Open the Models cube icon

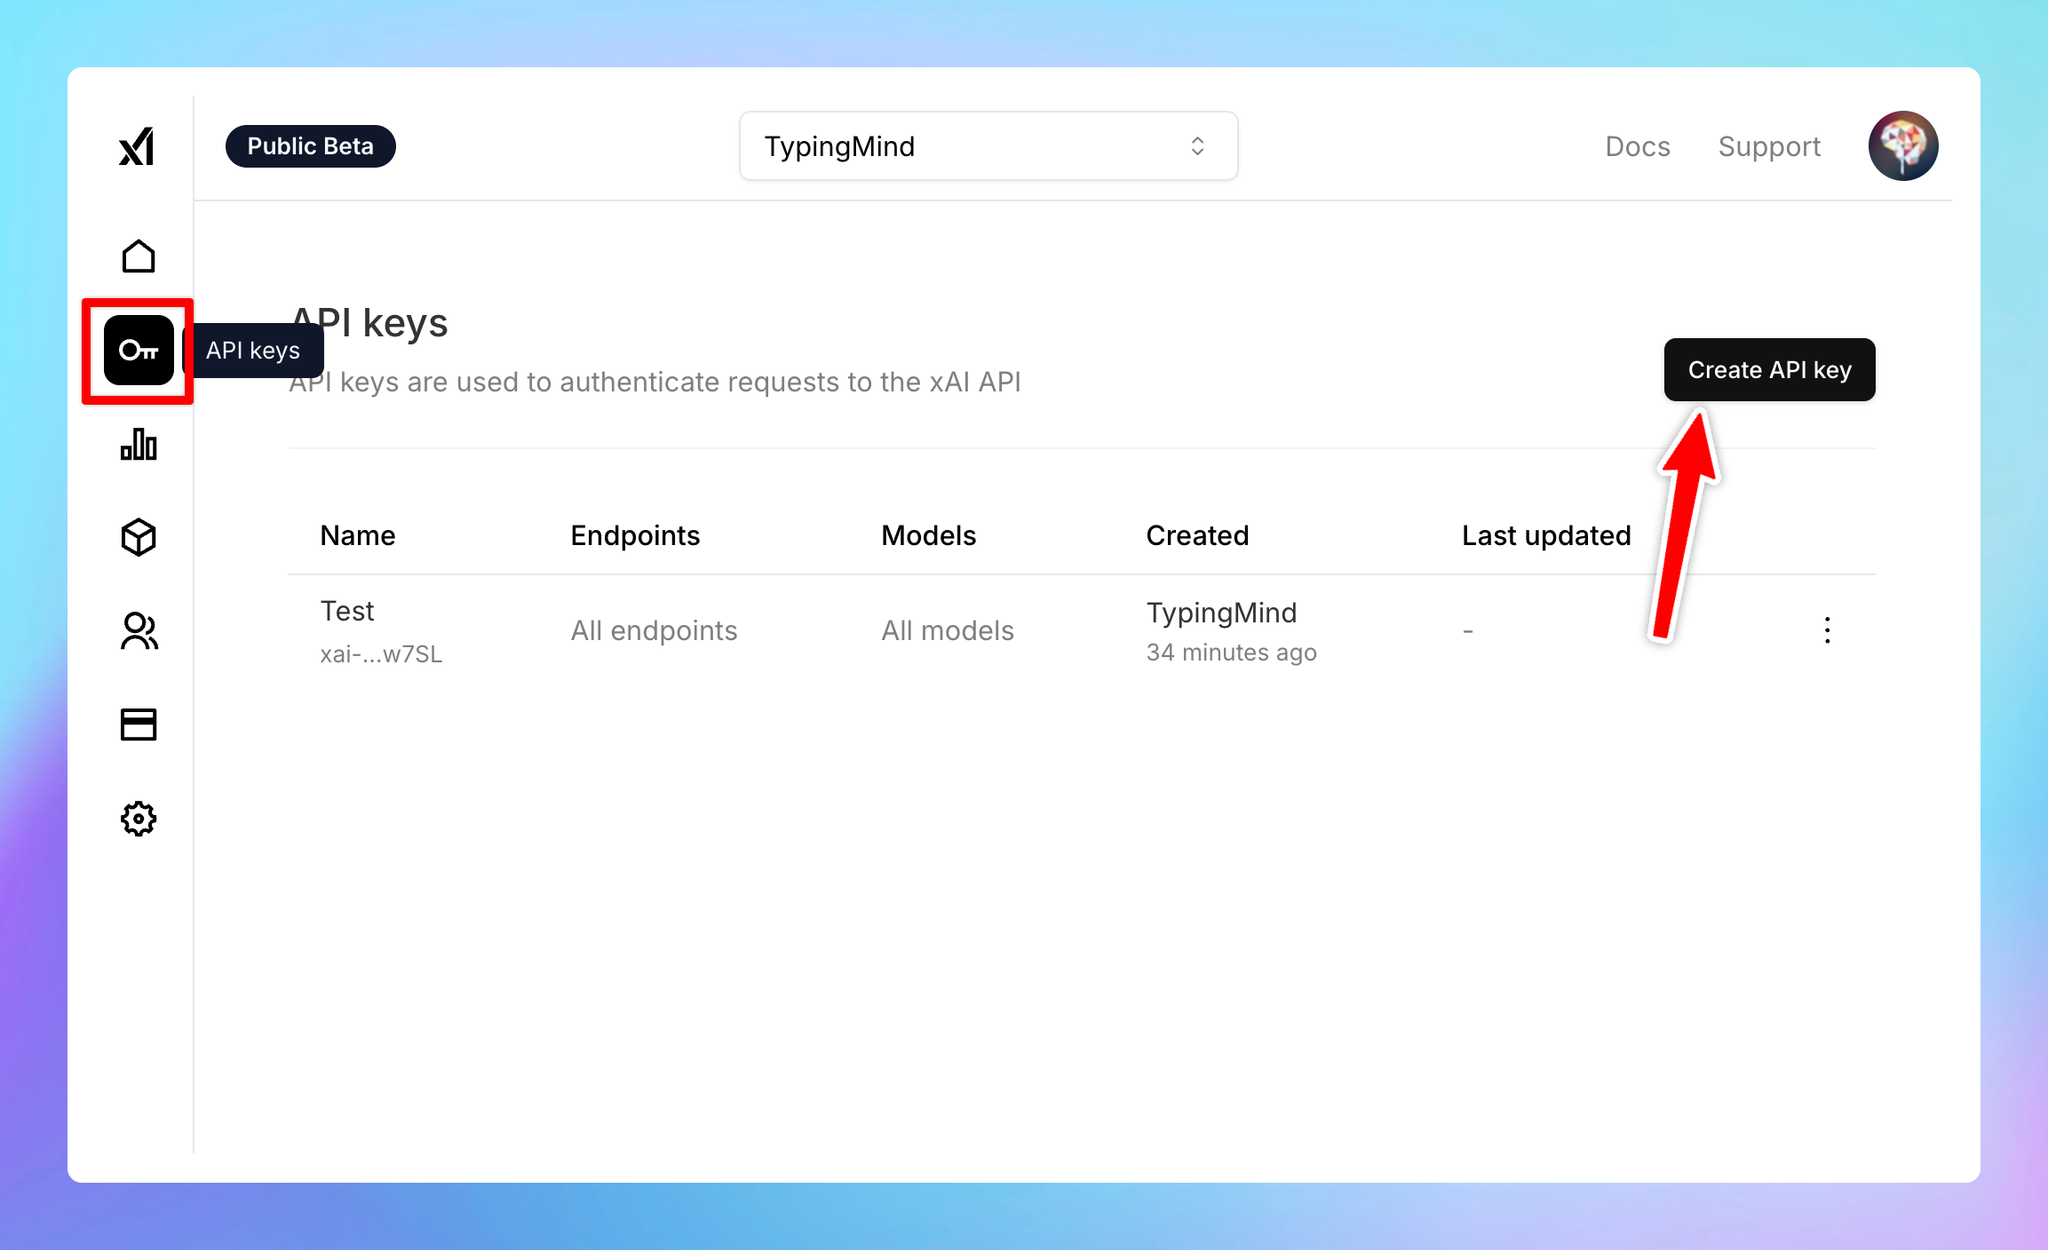pos(138,537)
